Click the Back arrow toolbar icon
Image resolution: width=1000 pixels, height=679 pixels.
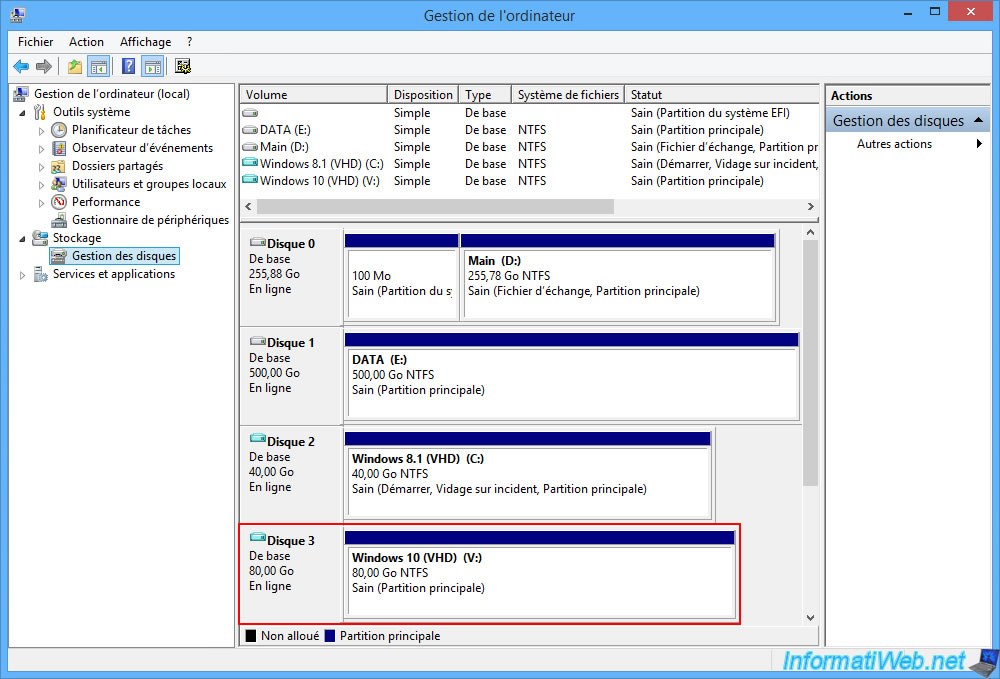(21, 67)
